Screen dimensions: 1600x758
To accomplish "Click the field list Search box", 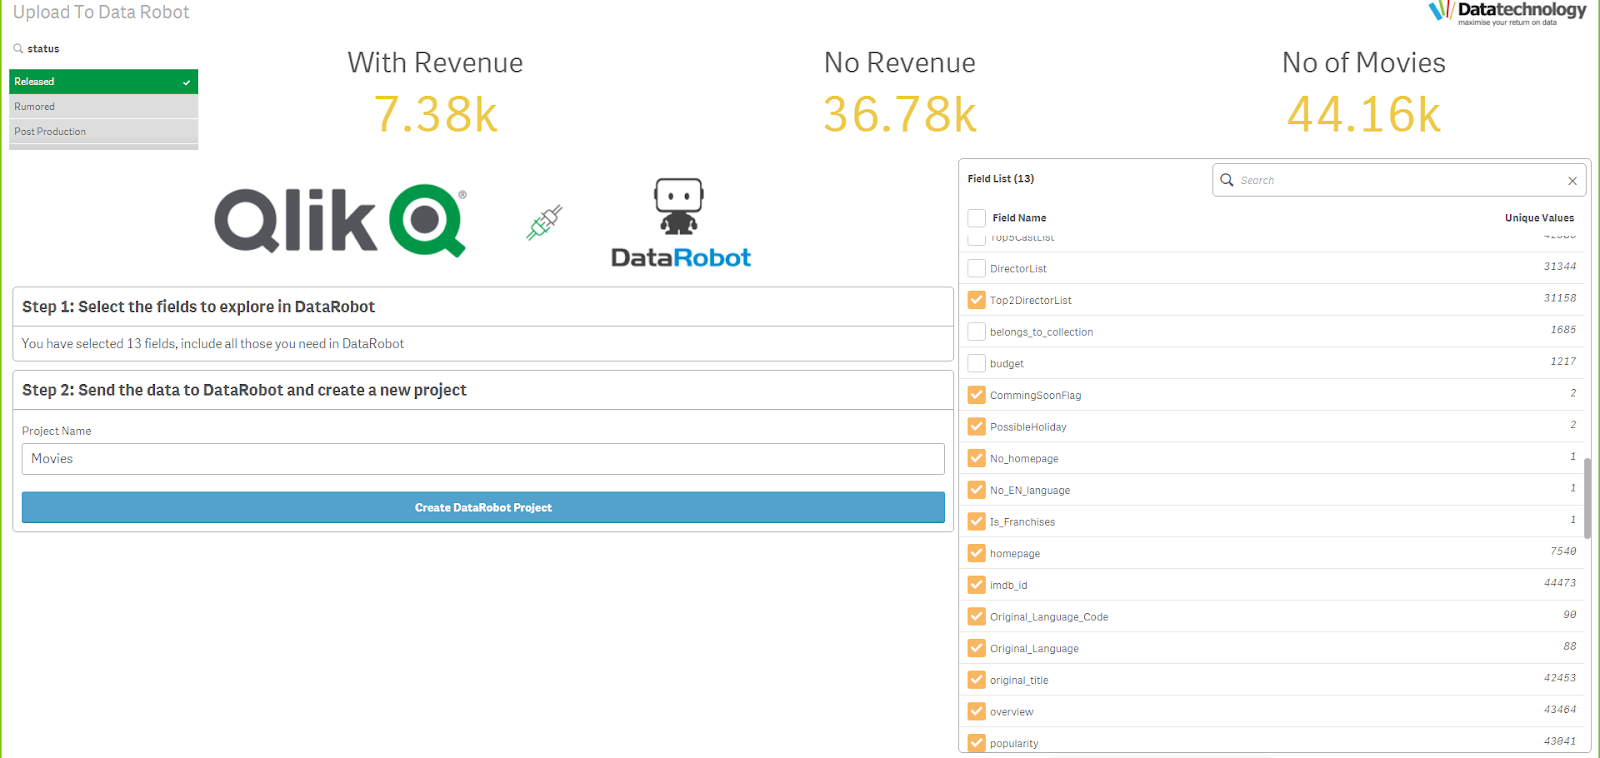I will (x=1398, y=181).
